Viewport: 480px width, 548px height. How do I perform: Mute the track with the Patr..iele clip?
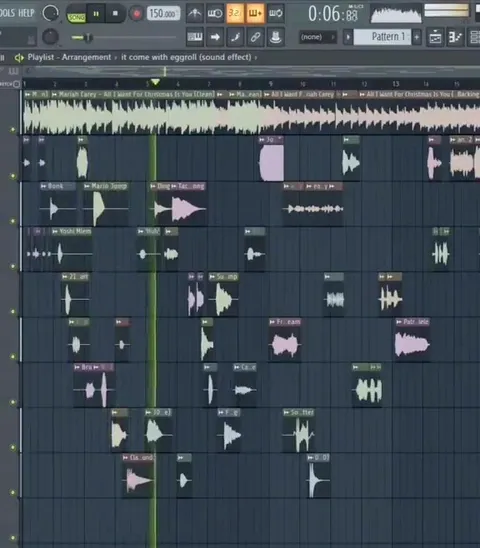pyautogui.click(x=13, y=356)
